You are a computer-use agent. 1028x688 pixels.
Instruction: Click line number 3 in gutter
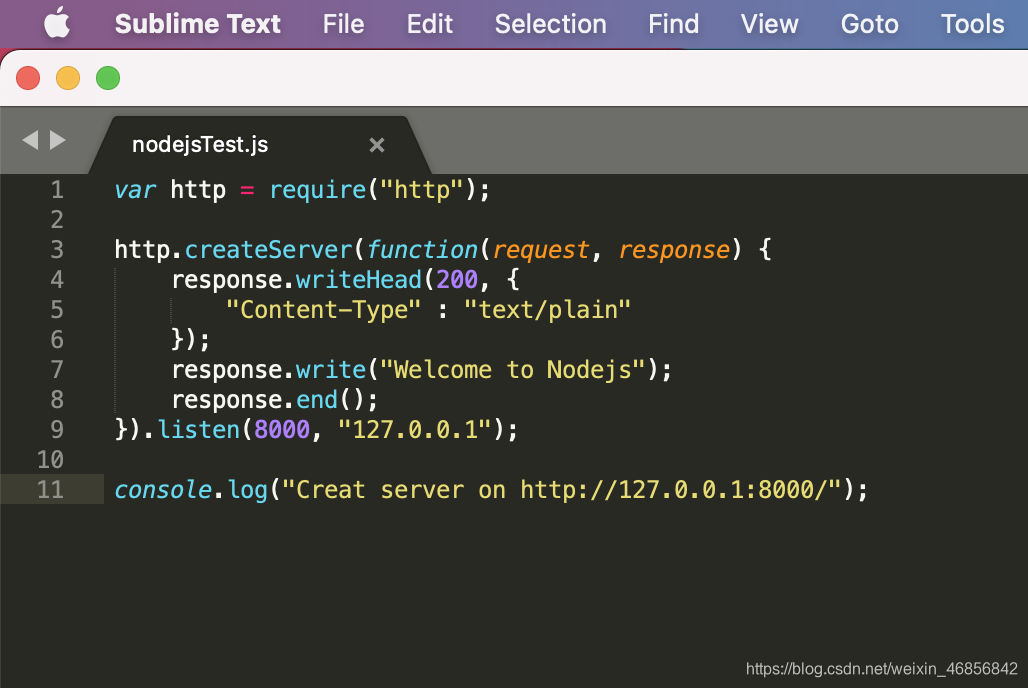[x=57, y=250]
